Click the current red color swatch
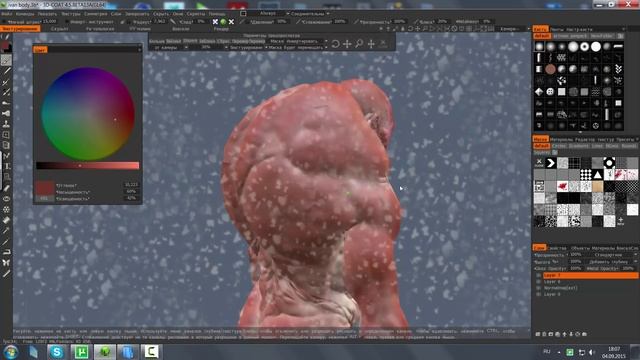This screenshot has height=360, width=640. [44, 188]
